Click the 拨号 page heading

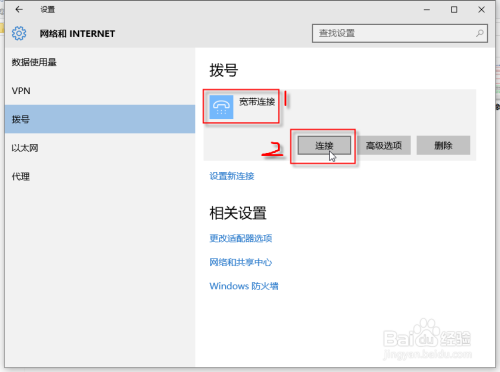pos(224,70)
